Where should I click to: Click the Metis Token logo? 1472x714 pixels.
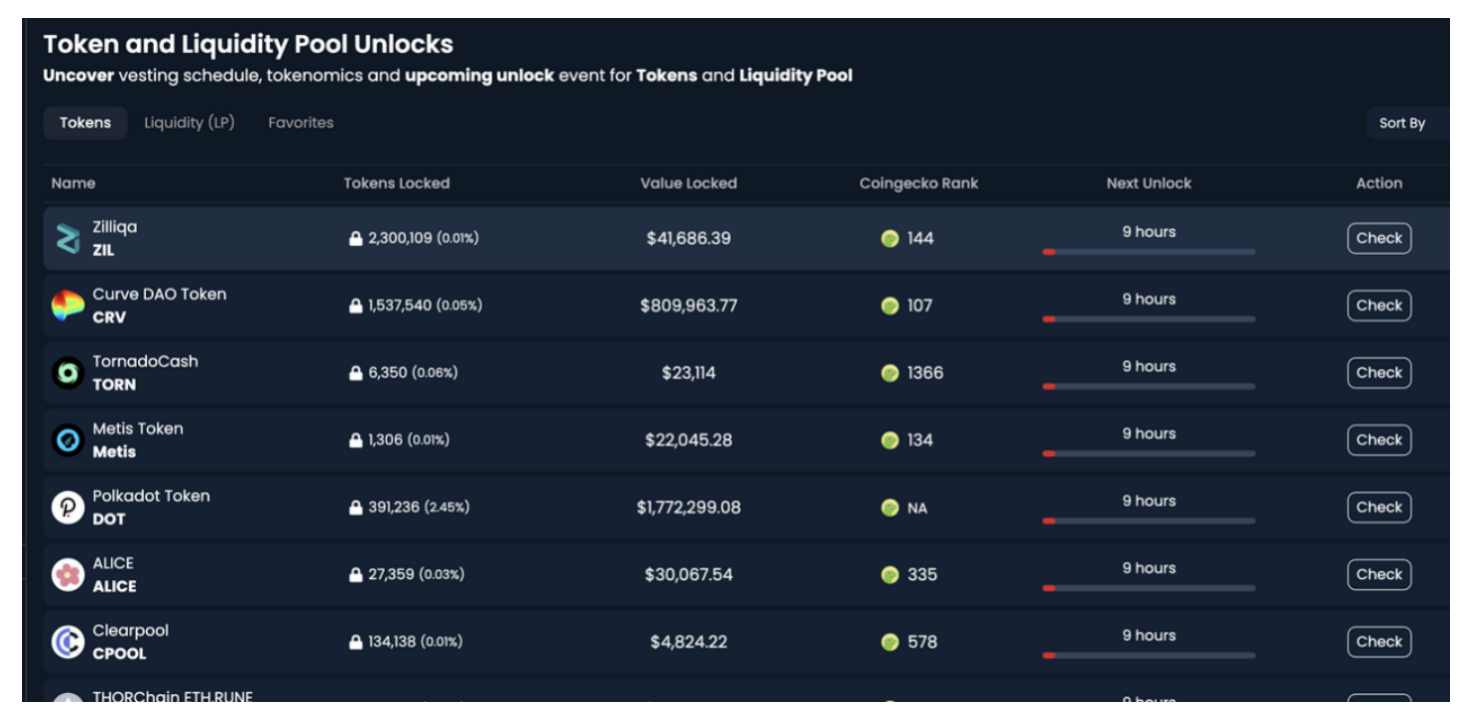coord(68,440)
